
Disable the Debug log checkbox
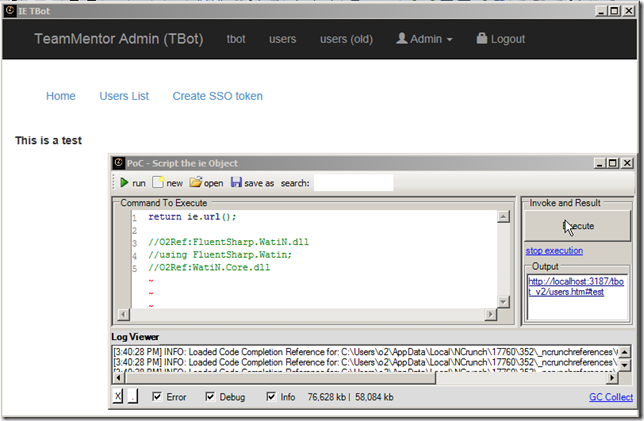[x=210, y=397]
